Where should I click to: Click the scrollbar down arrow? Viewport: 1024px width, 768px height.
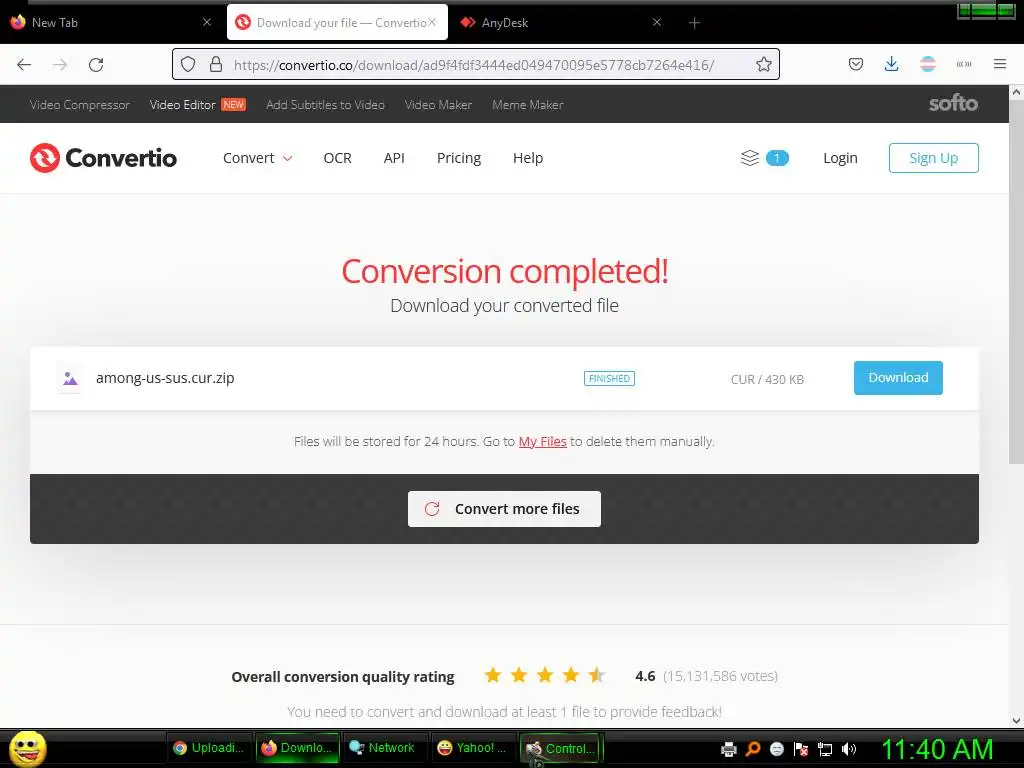coord(1016,720)
